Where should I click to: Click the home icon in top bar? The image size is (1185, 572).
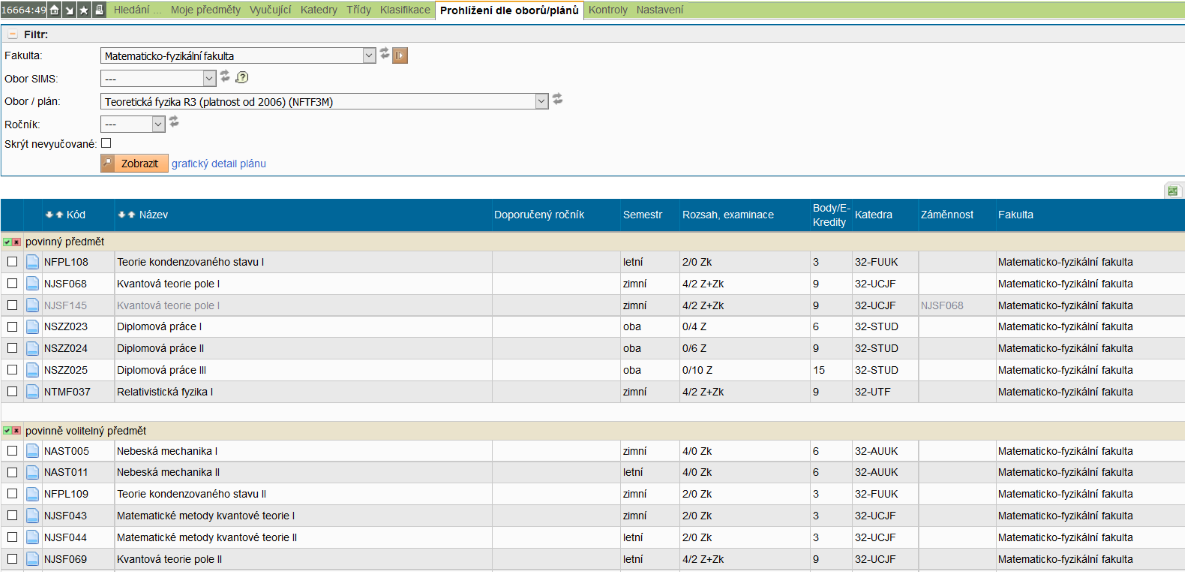coord(55,10)
